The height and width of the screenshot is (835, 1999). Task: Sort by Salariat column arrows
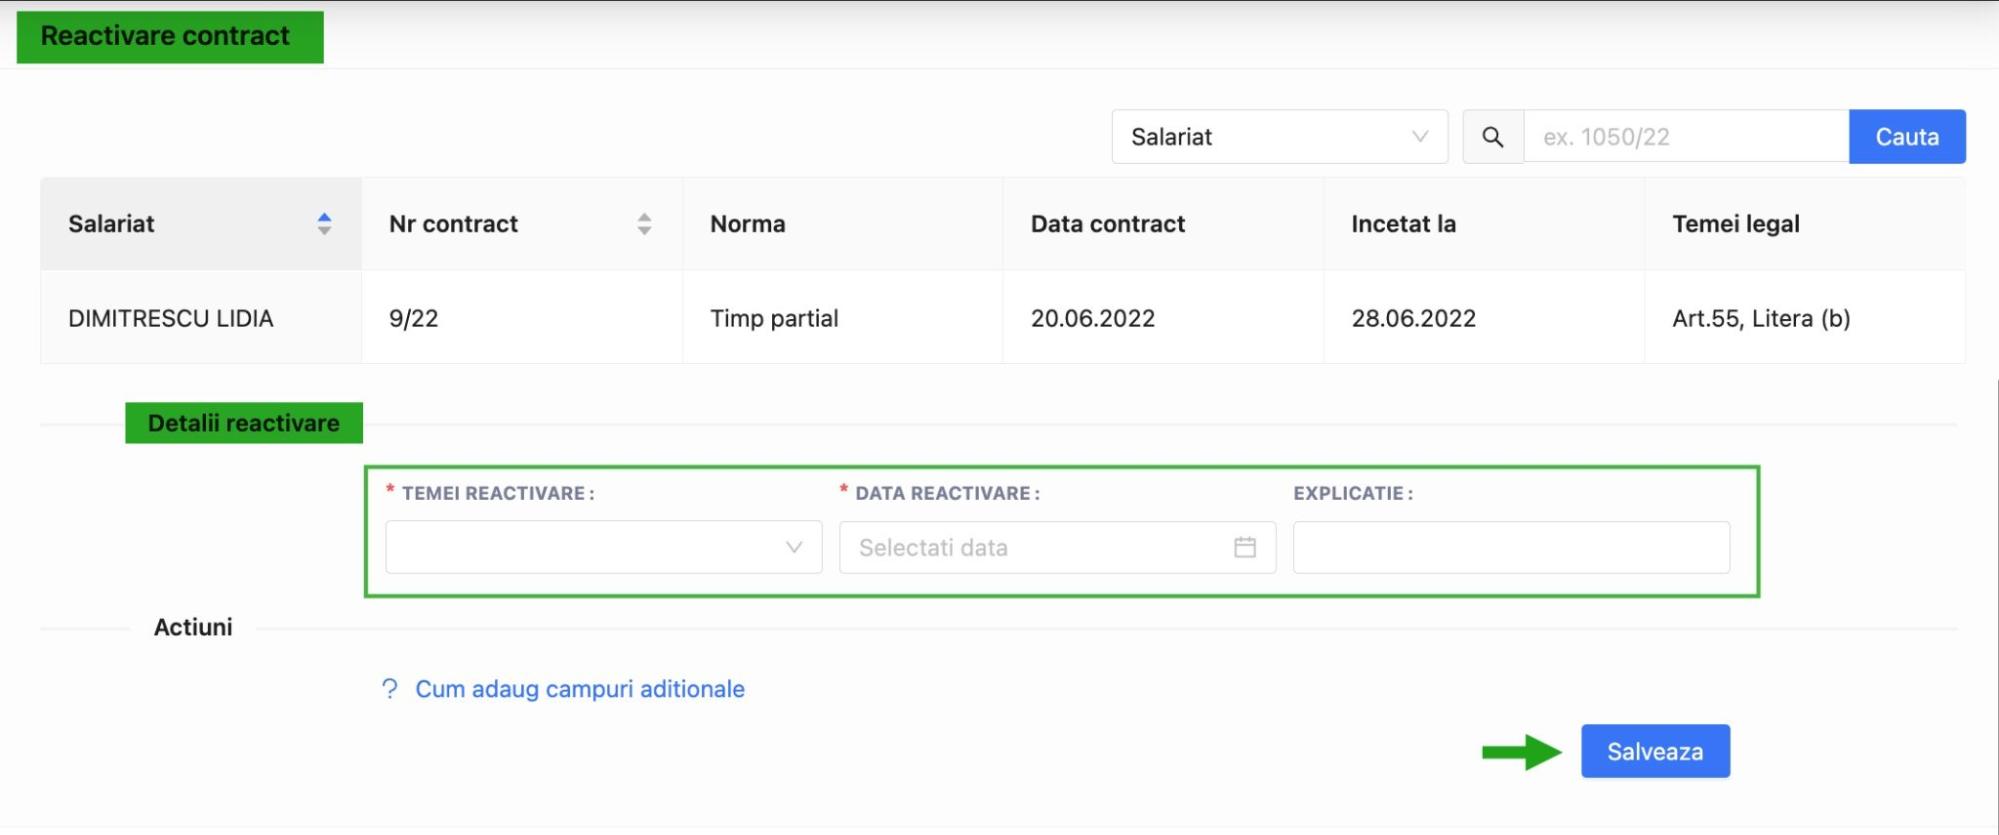click(324, 224)
